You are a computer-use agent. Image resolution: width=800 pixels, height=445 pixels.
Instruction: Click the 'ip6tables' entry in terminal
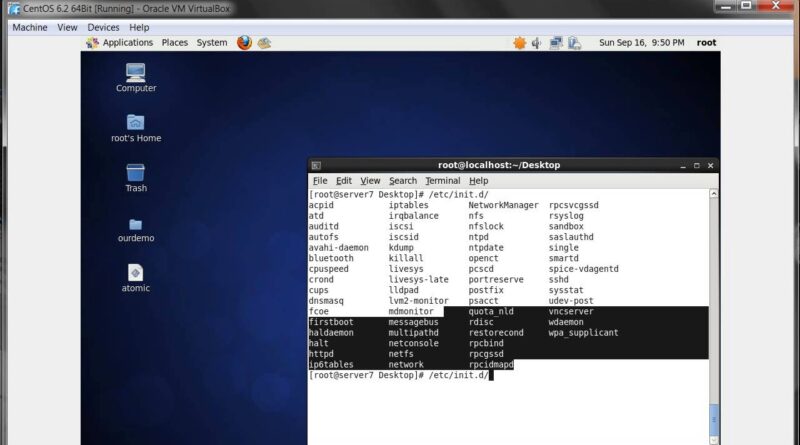[x=331, y=364]
